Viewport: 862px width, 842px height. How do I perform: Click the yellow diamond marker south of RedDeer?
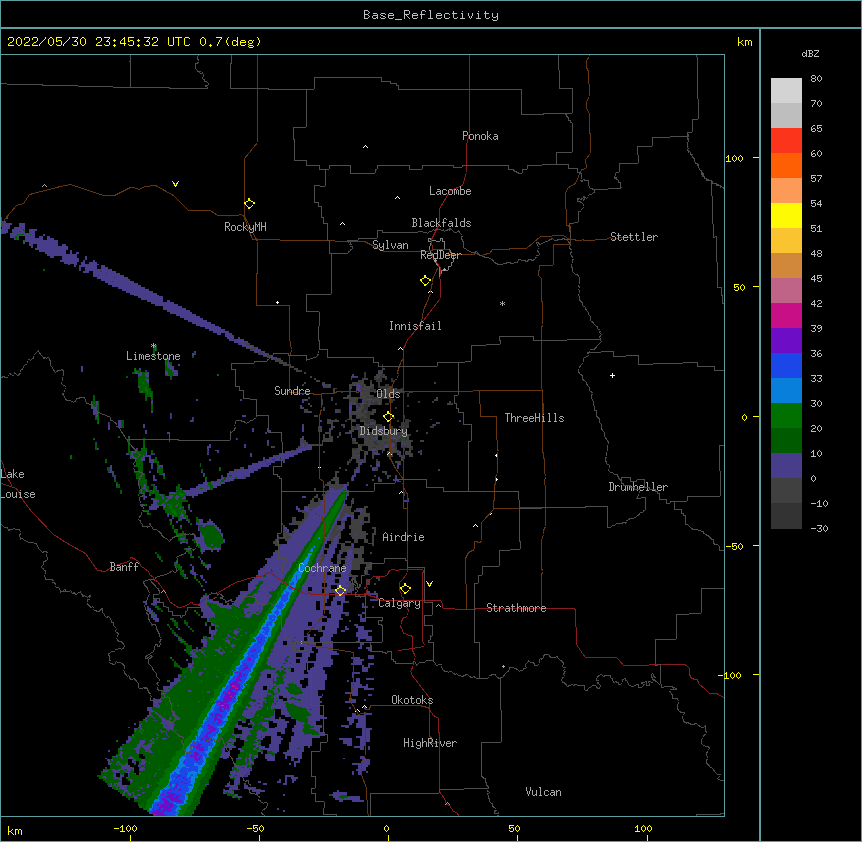tap(425, 281)
